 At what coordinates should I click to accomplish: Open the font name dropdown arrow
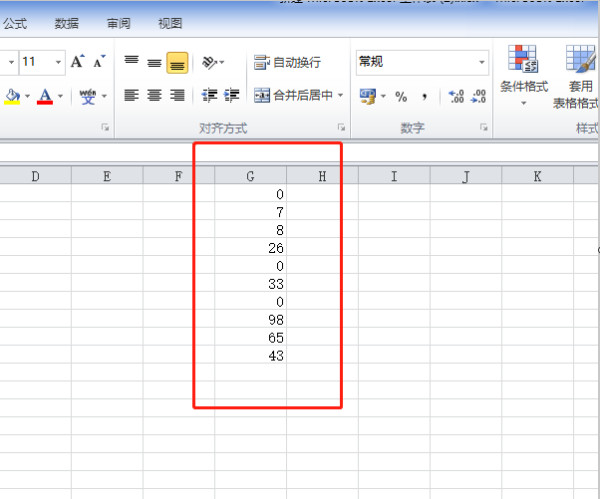(x=11, y=62)
